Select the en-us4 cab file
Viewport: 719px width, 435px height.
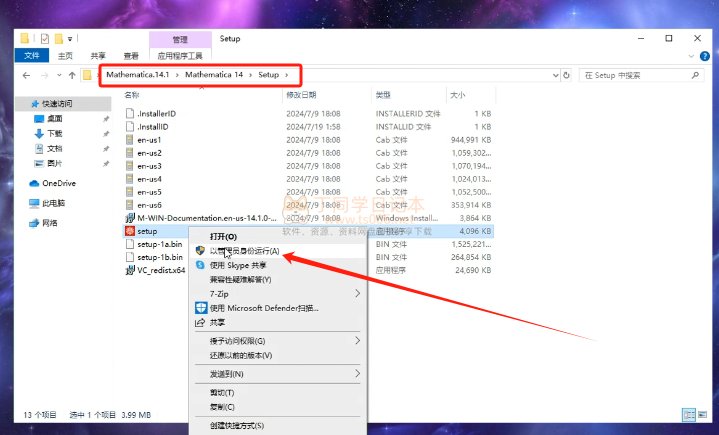[x=149, y=179]
